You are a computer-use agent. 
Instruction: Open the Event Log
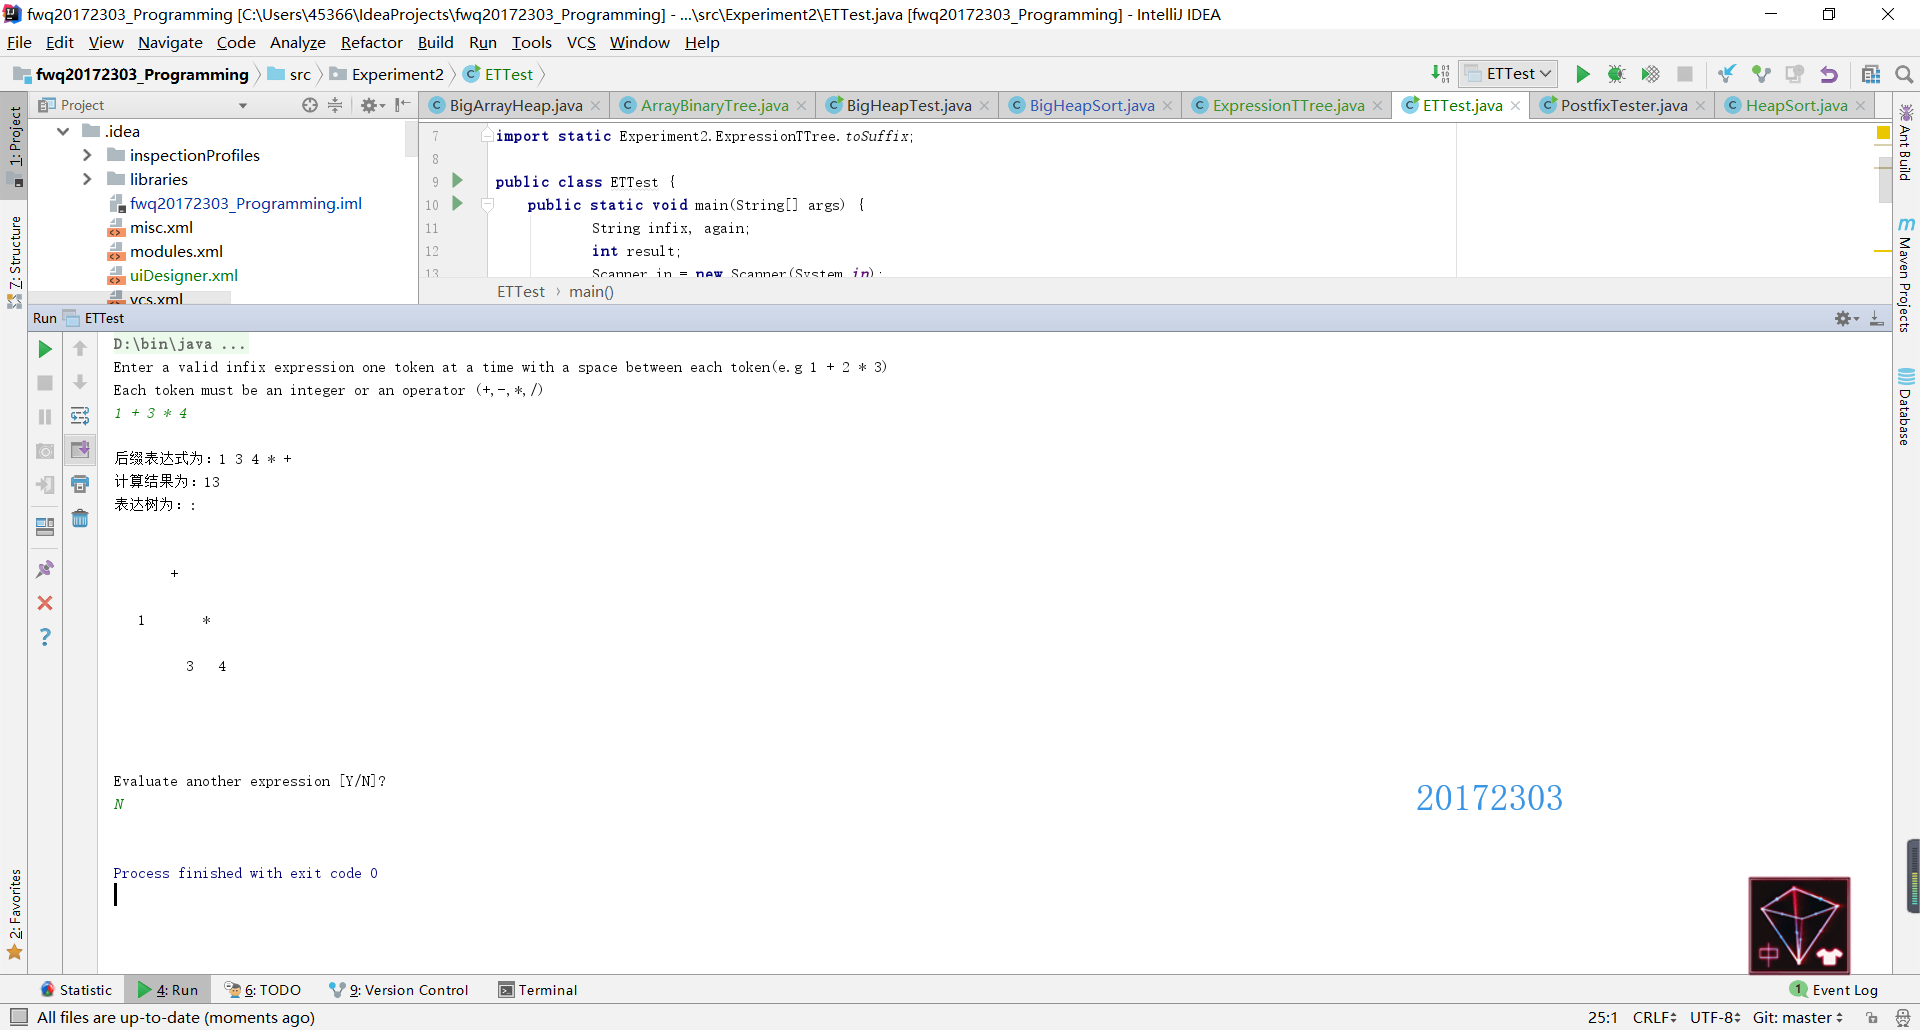1835,990
